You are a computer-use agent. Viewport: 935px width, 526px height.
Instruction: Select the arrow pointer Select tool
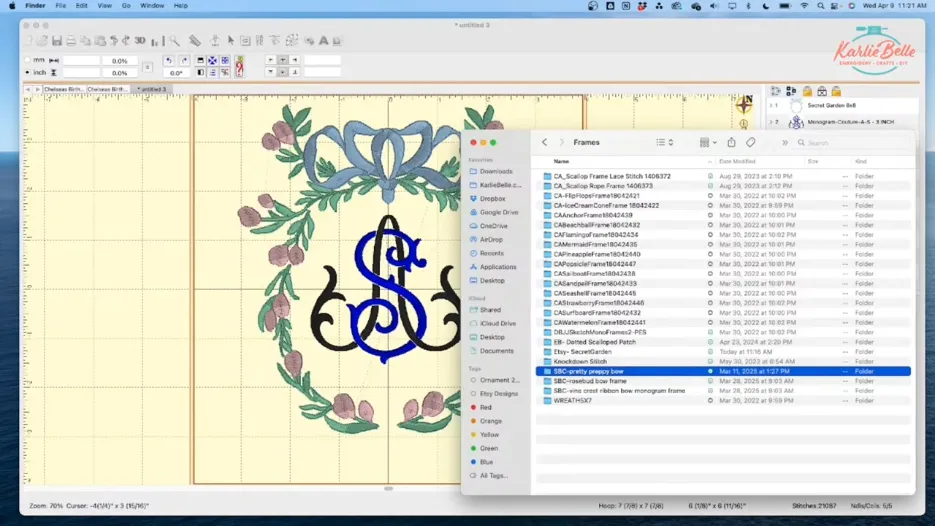(x=231, y=41)
